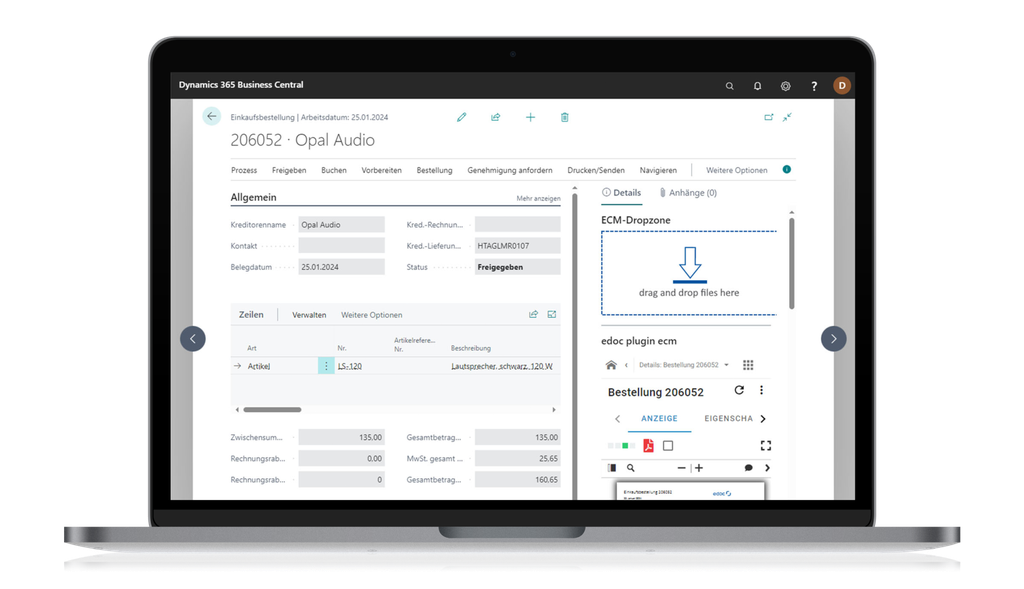This screenshot has height=589, width=1024.
Task: Open the Freigeben menu
Action: click(289, 170)
